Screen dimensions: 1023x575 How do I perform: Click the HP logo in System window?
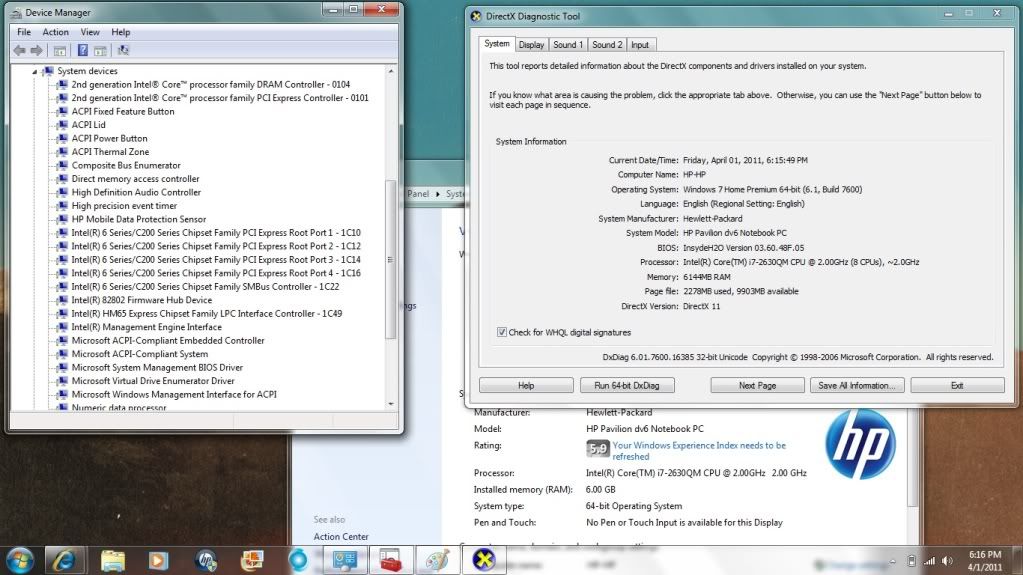coord(860,444)
